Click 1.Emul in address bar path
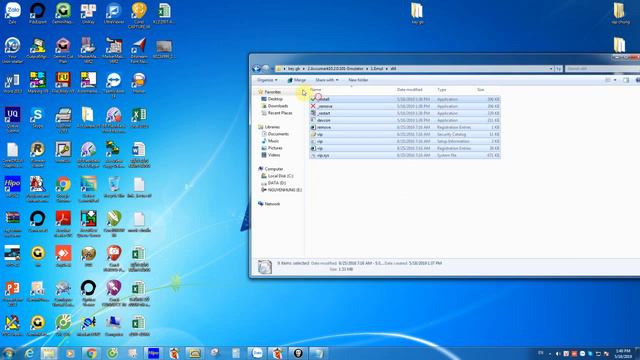The height and width of the screenshot is (360, 640). 376,69
